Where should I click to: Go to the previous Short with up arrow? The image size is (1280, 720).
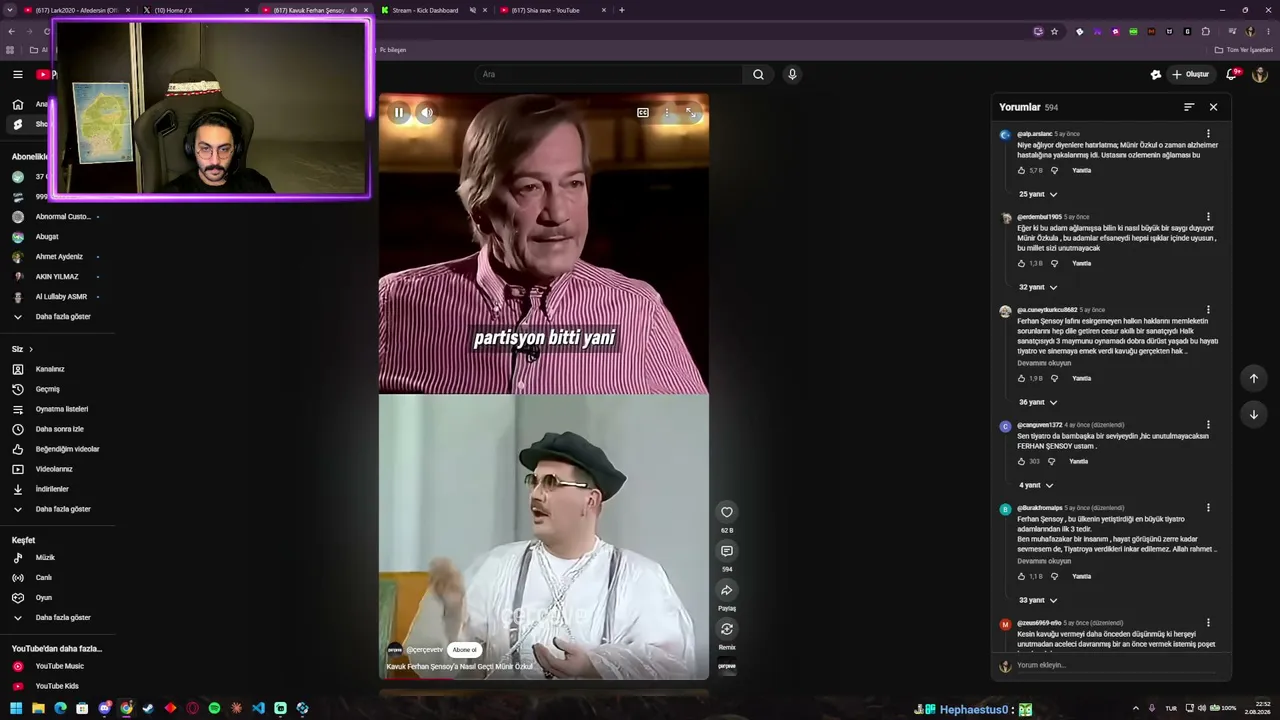point(1253,378)
